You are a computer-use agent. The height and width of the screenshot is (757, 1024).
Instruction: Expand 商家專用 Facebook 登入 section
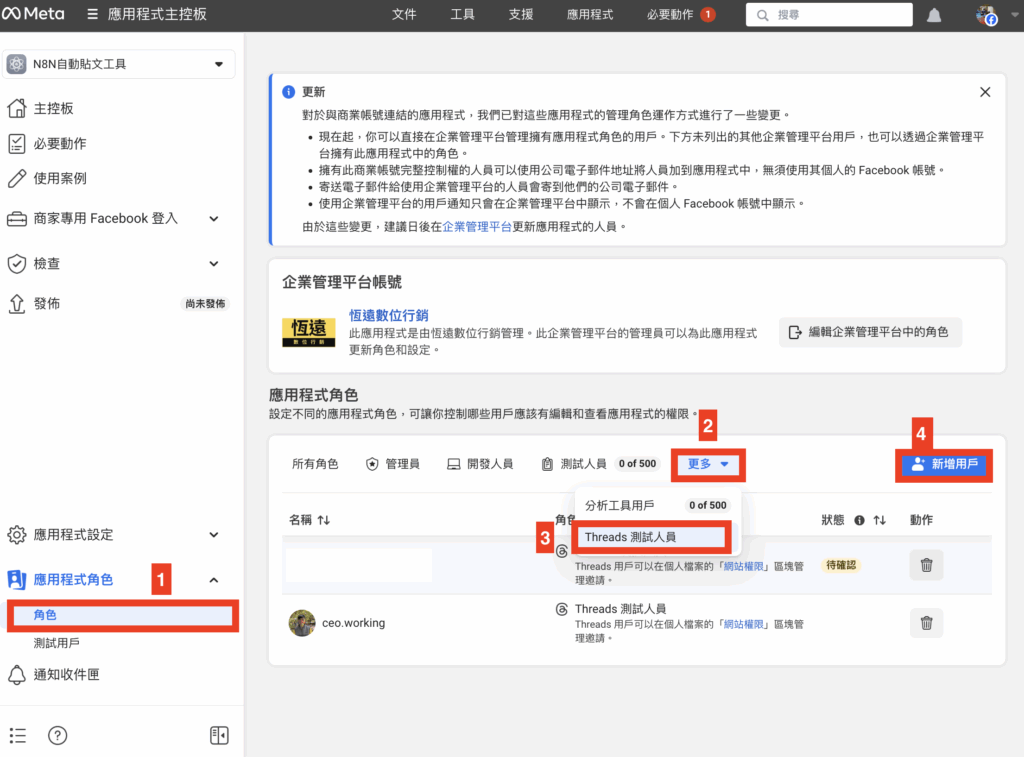point(214,219)
